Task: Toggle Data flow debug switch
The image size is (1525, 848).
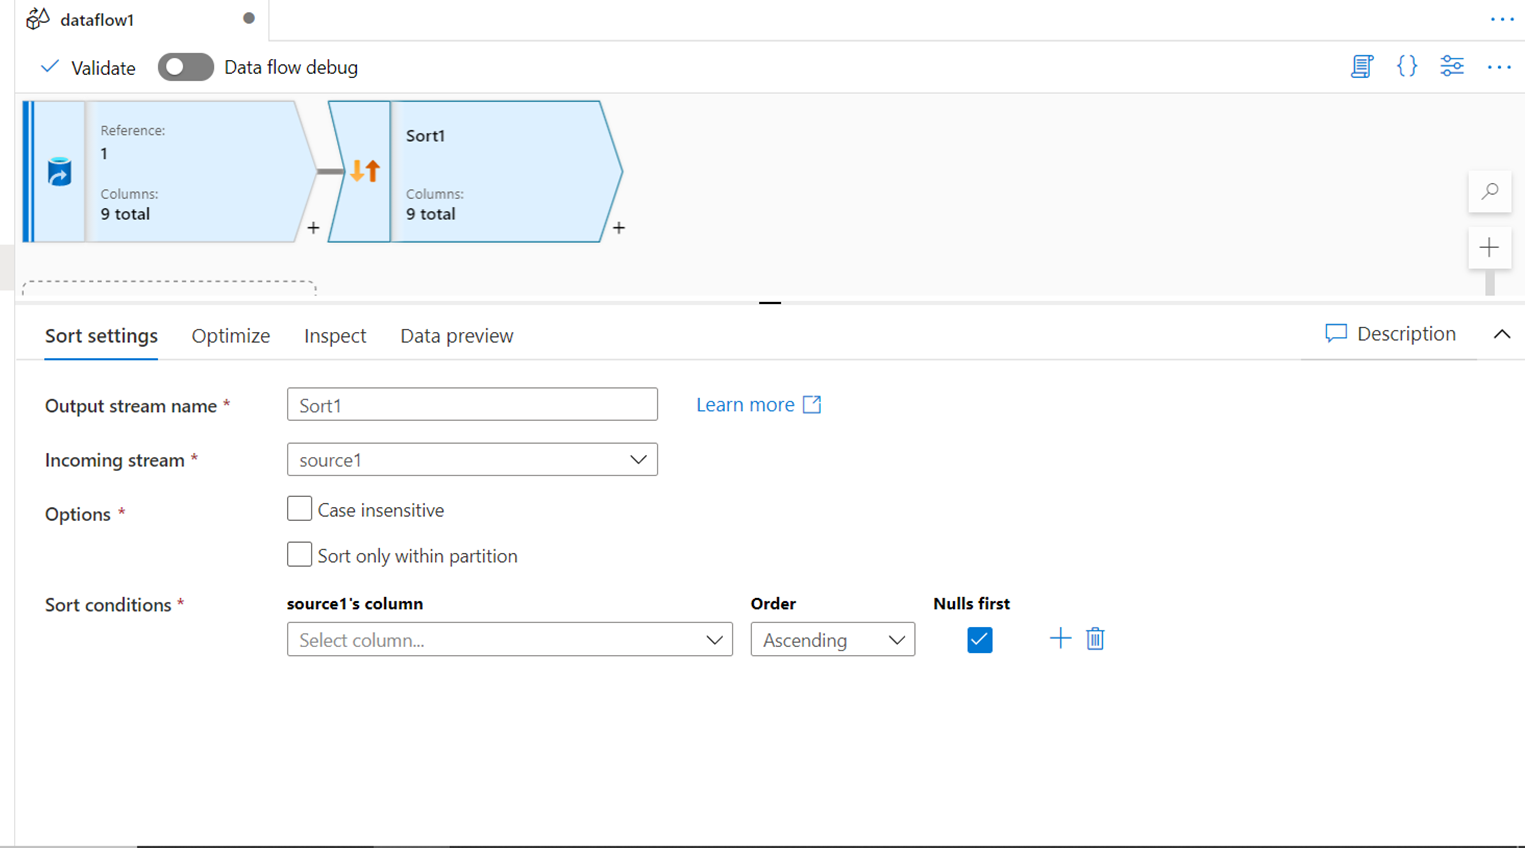Action: [x=186, y=67]
